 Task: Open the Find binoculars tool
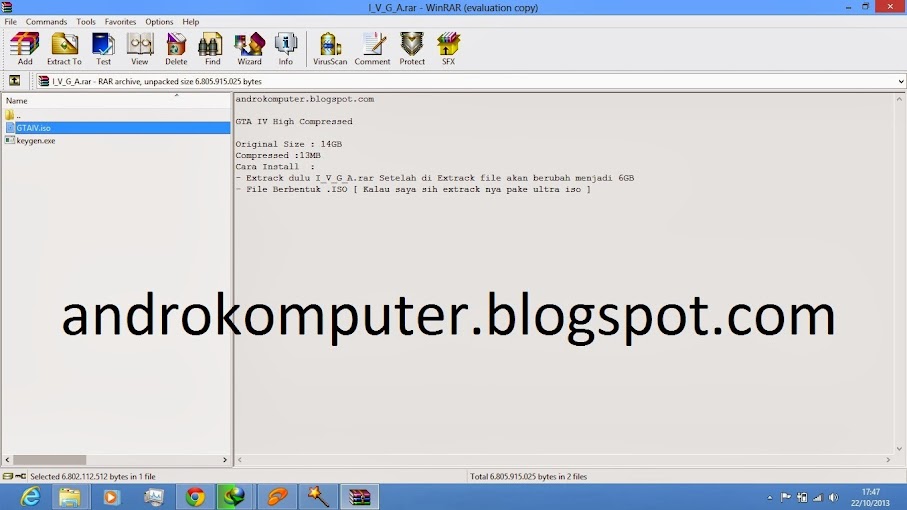(212, 49)
